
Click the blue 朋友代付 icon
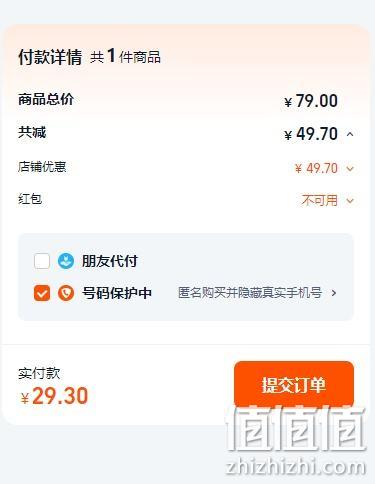click(66, 261)
